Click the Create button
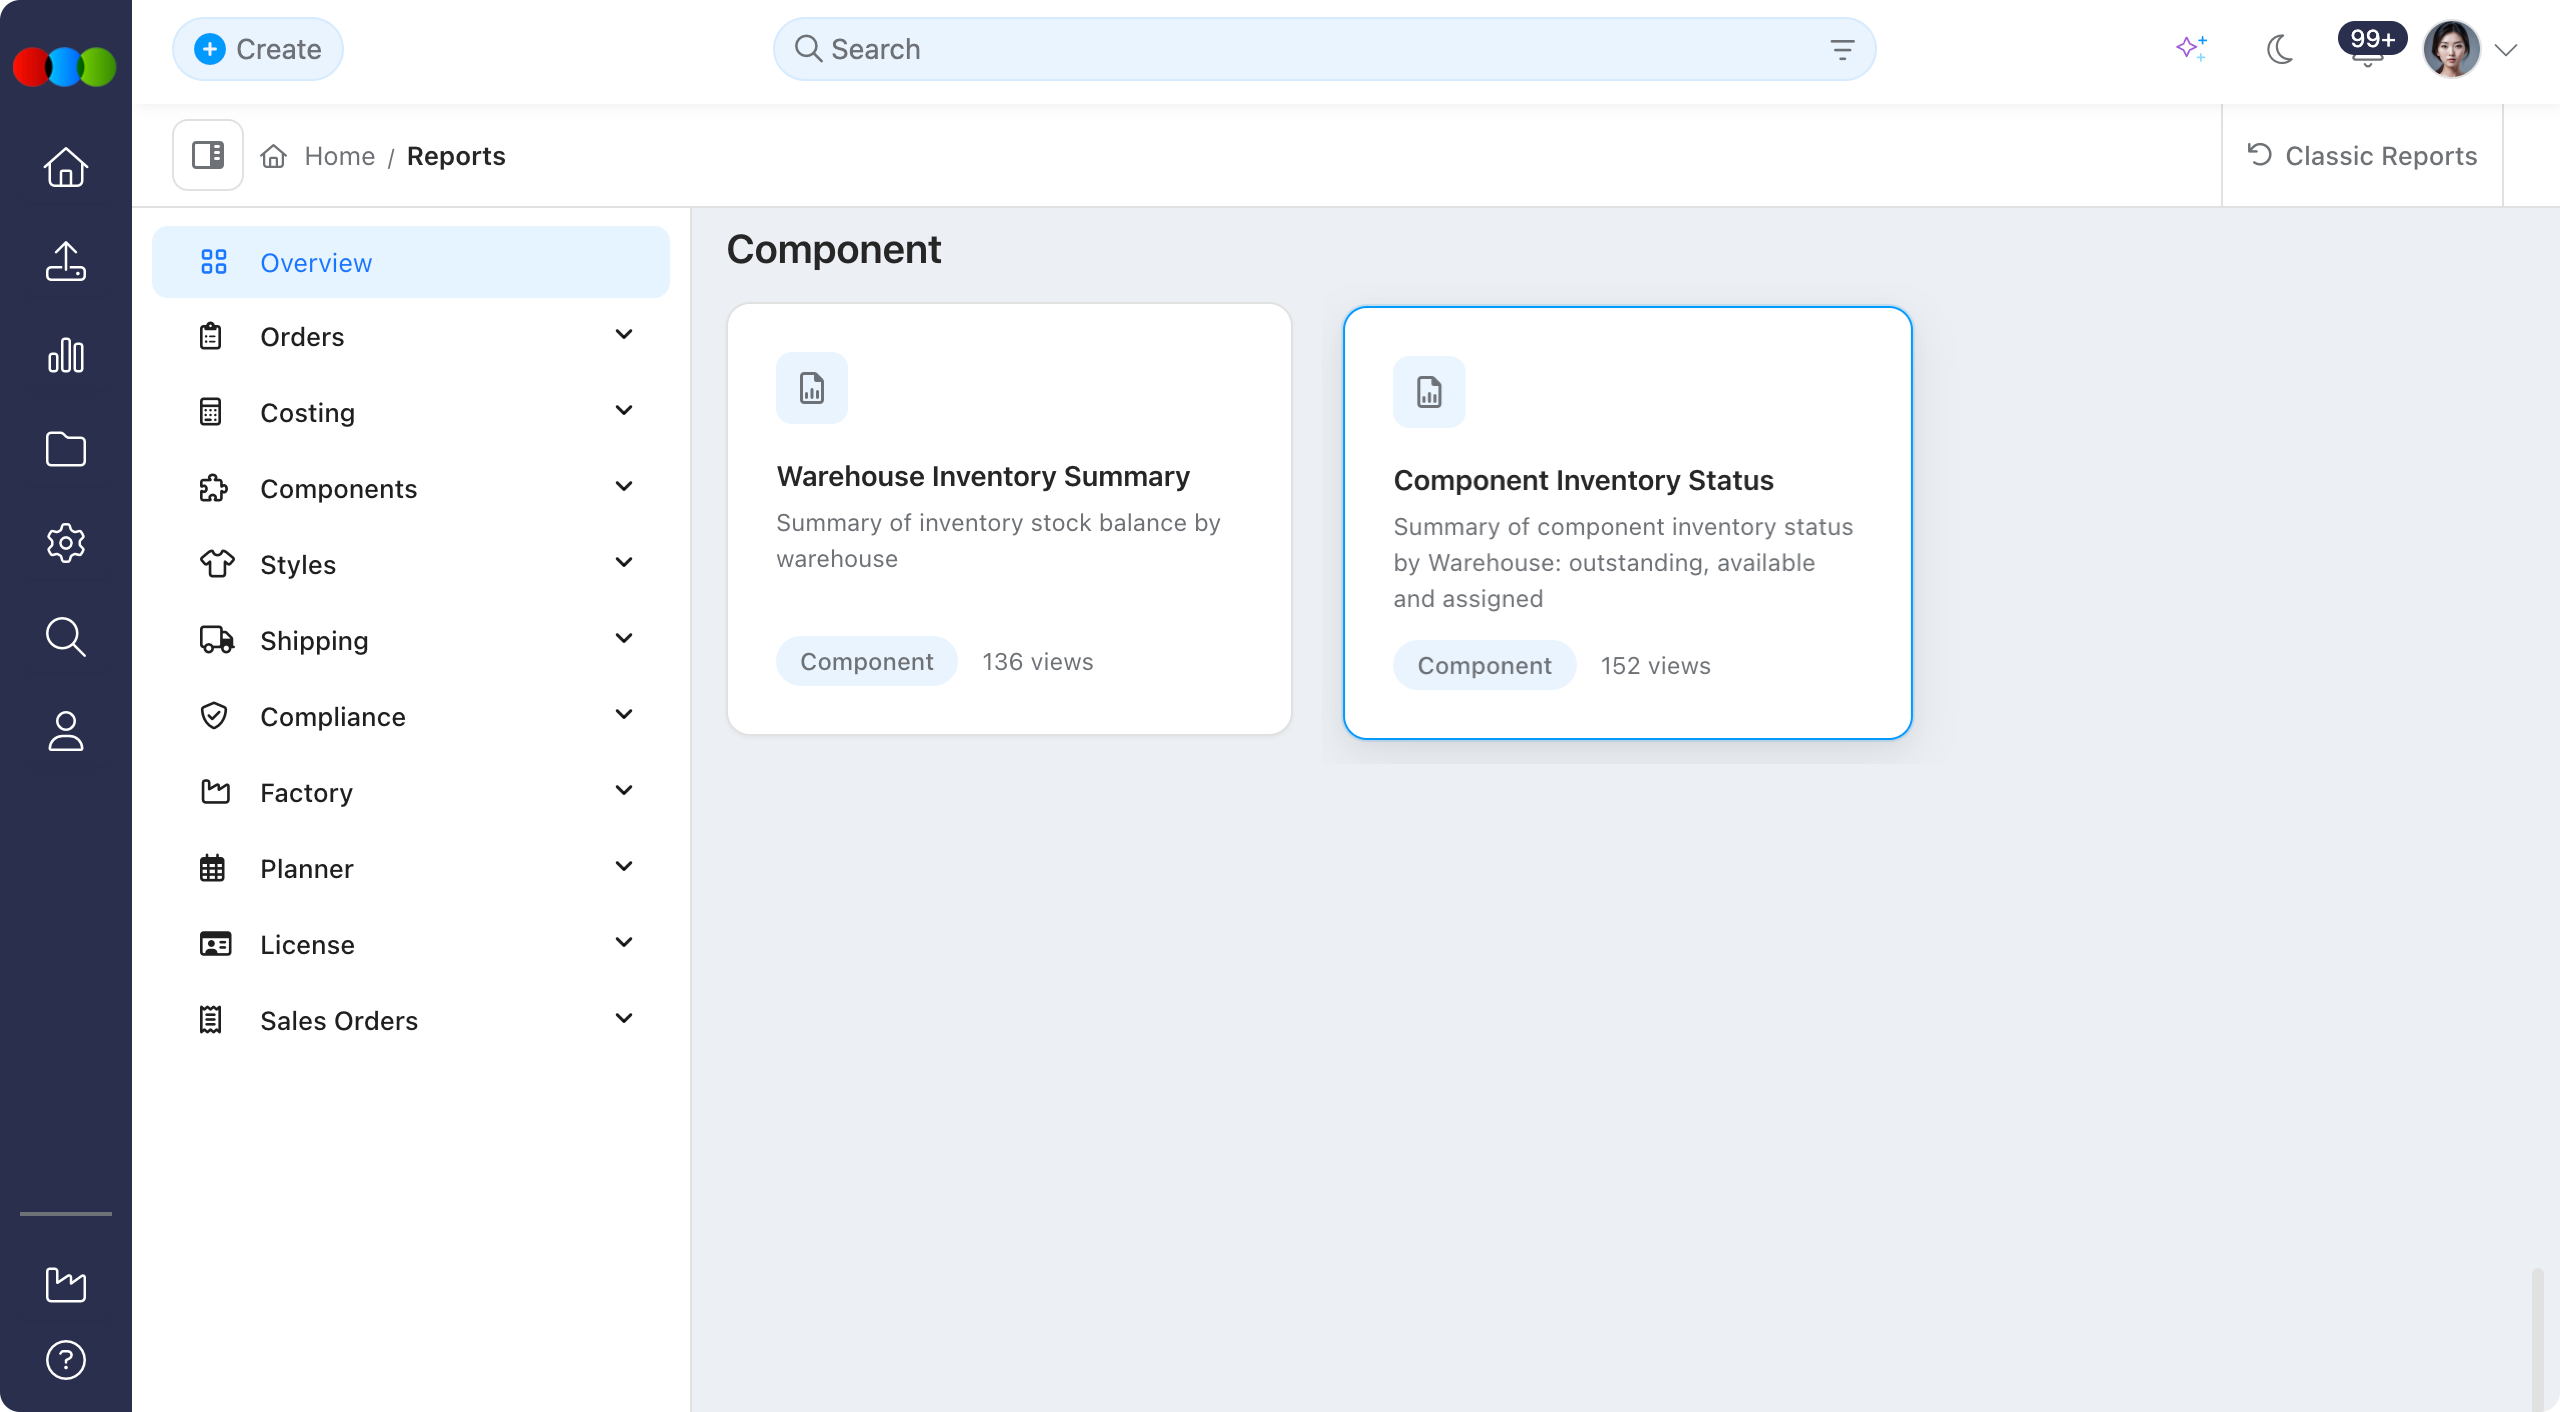Screen dimensions: 2560x1412 click(258, 49)
